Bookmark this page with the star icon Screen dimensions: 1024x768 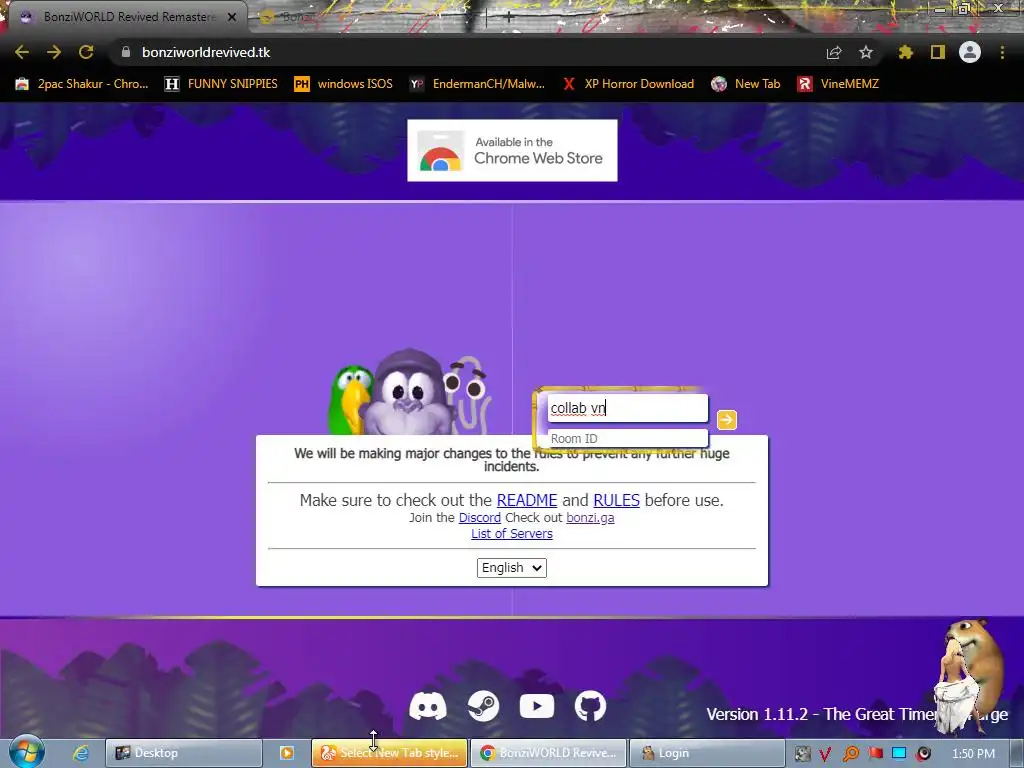pyautogui.click(x=866, y=52)
